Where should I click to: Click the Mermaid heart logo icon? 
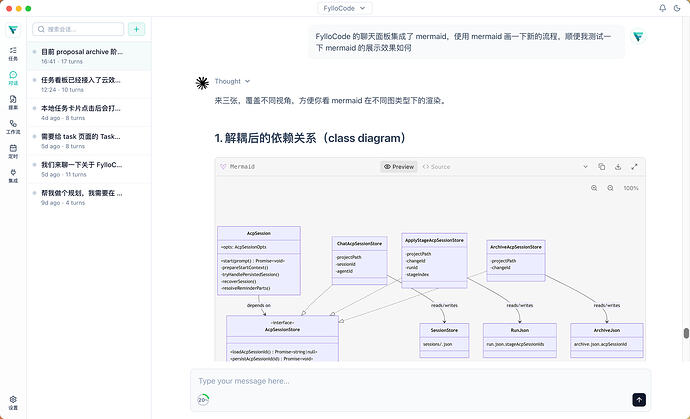(223, 166)
